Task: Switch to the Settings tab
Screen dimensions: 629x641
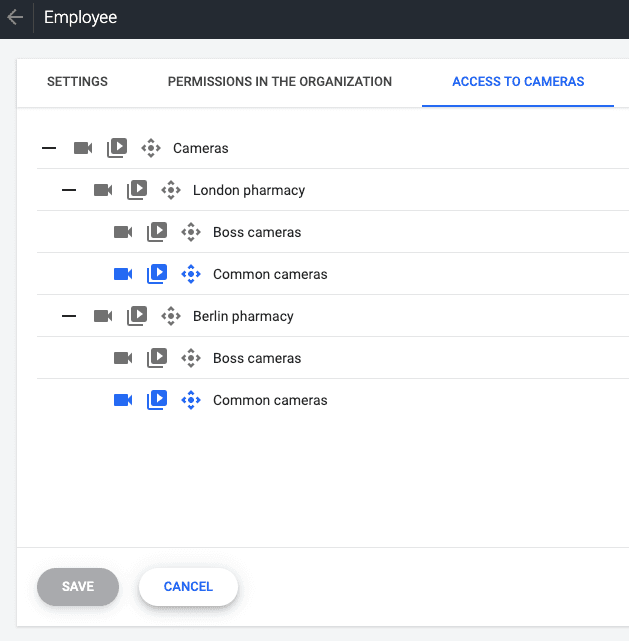Action: click(77, 82)
